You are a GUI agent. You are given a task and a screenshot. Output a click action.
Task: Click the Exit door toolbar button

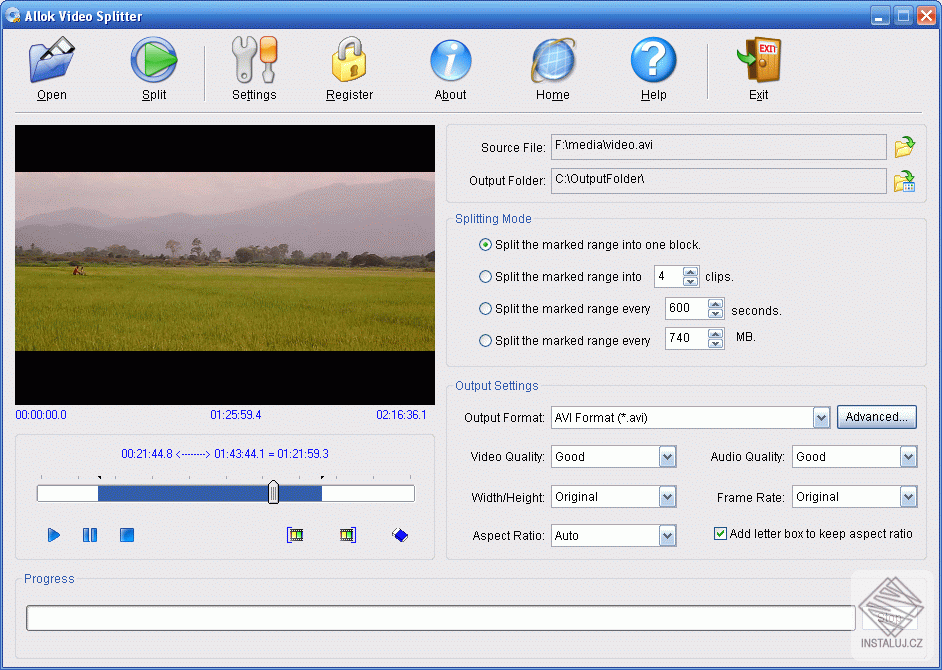click(758, 62)
